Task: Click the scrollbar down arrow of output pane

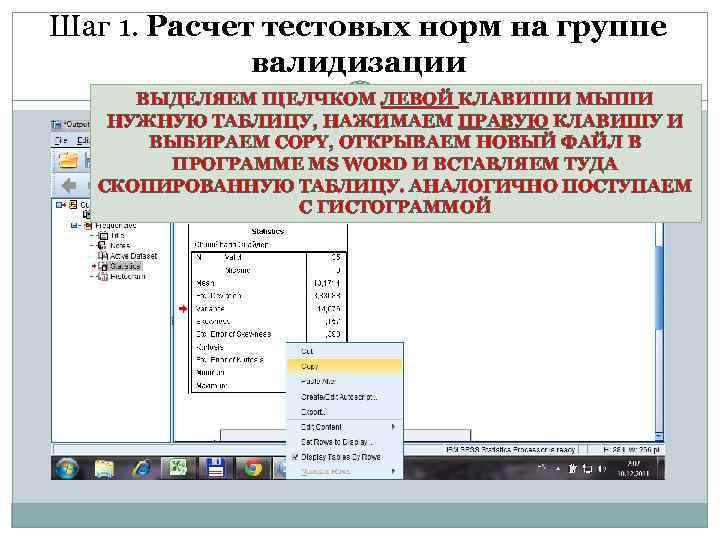Action: pyautogui.click(x=659, y=435)
